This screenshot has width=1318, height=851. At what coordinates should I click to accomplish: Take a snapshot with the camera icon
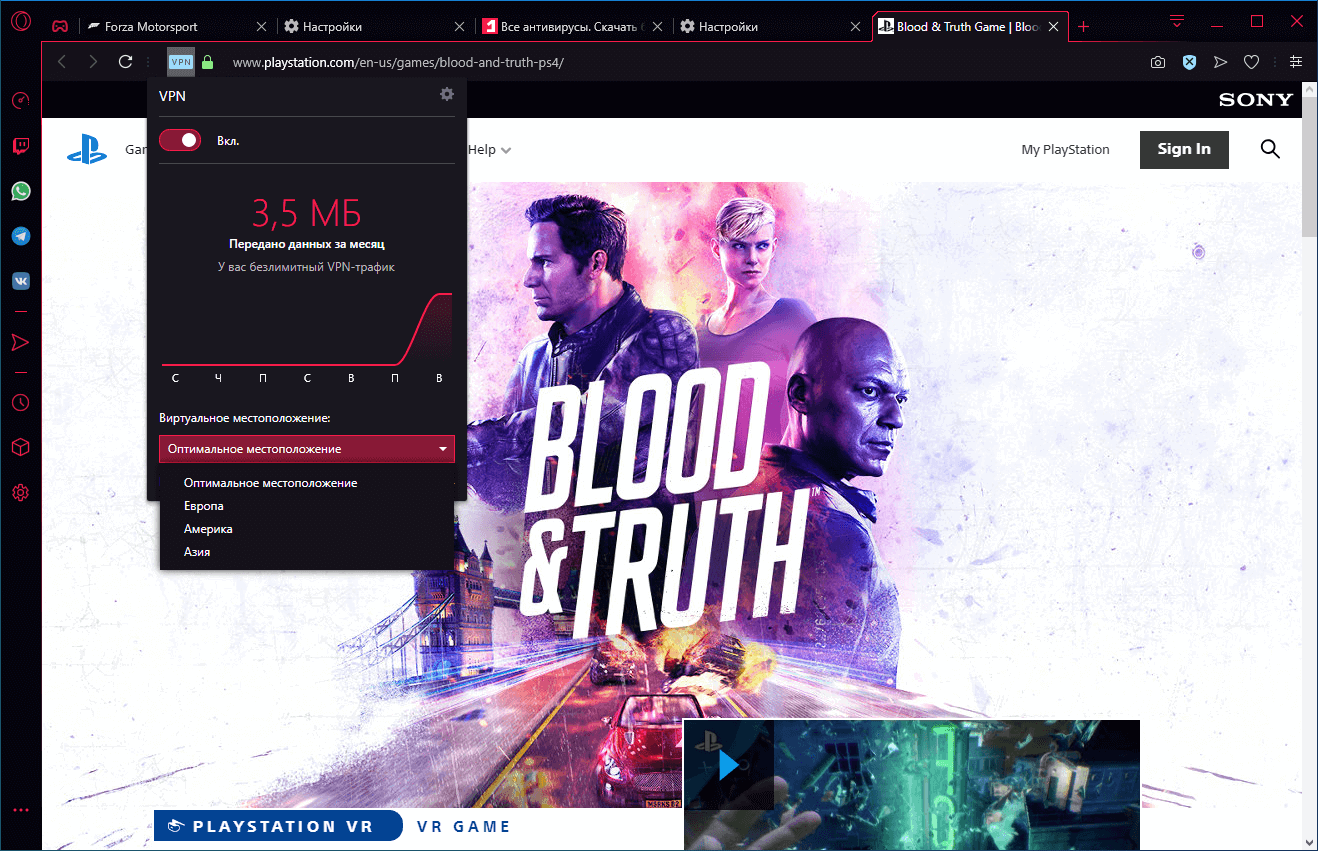1158,62
